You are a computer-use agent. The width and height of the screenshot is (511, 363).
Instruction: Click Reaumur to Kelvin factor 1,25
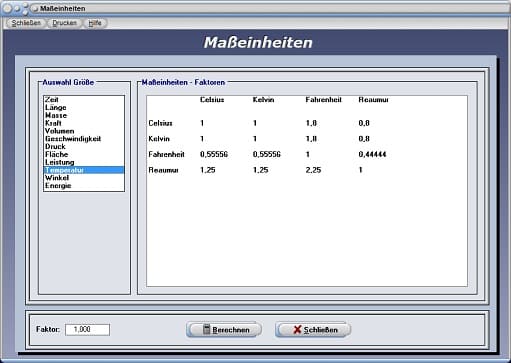point(260,170)
